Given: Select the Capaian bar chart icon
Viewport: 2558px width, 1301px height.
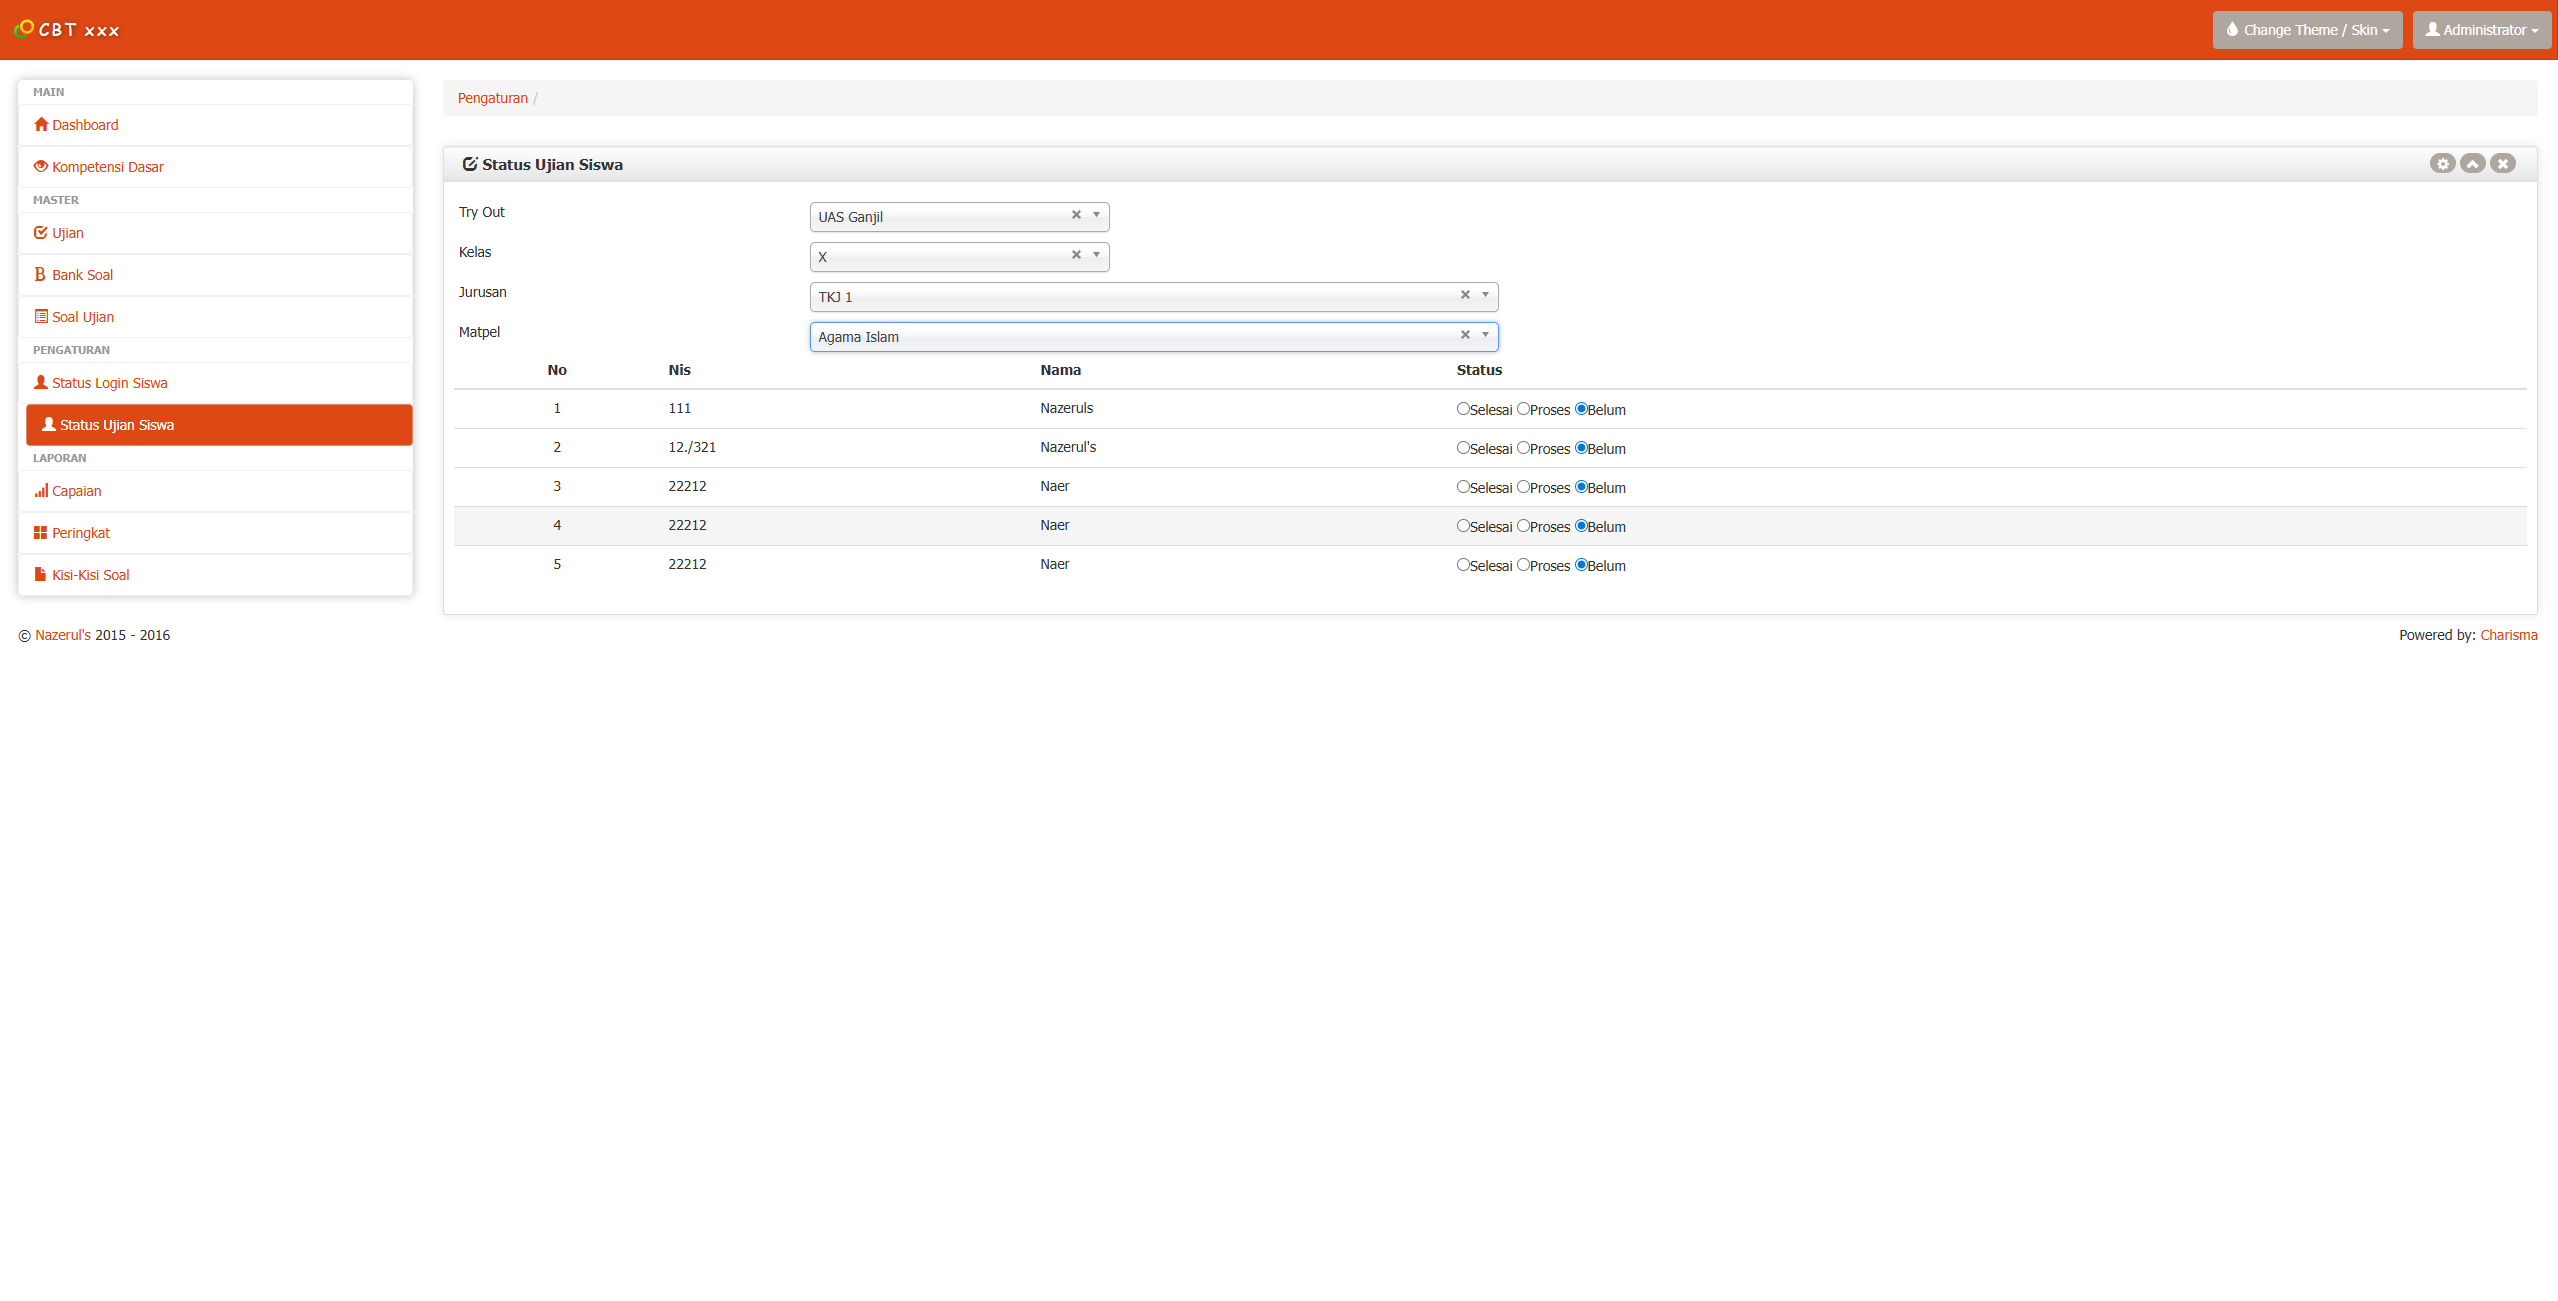Looking at the screenshot, I should click(x=41, y=490).
